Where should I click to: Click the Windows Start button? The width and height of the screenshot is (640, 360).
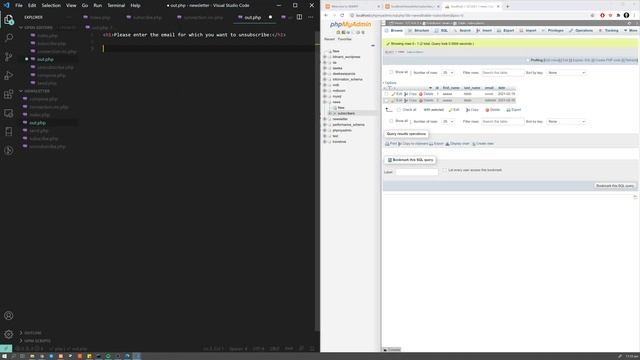point(4,356)
